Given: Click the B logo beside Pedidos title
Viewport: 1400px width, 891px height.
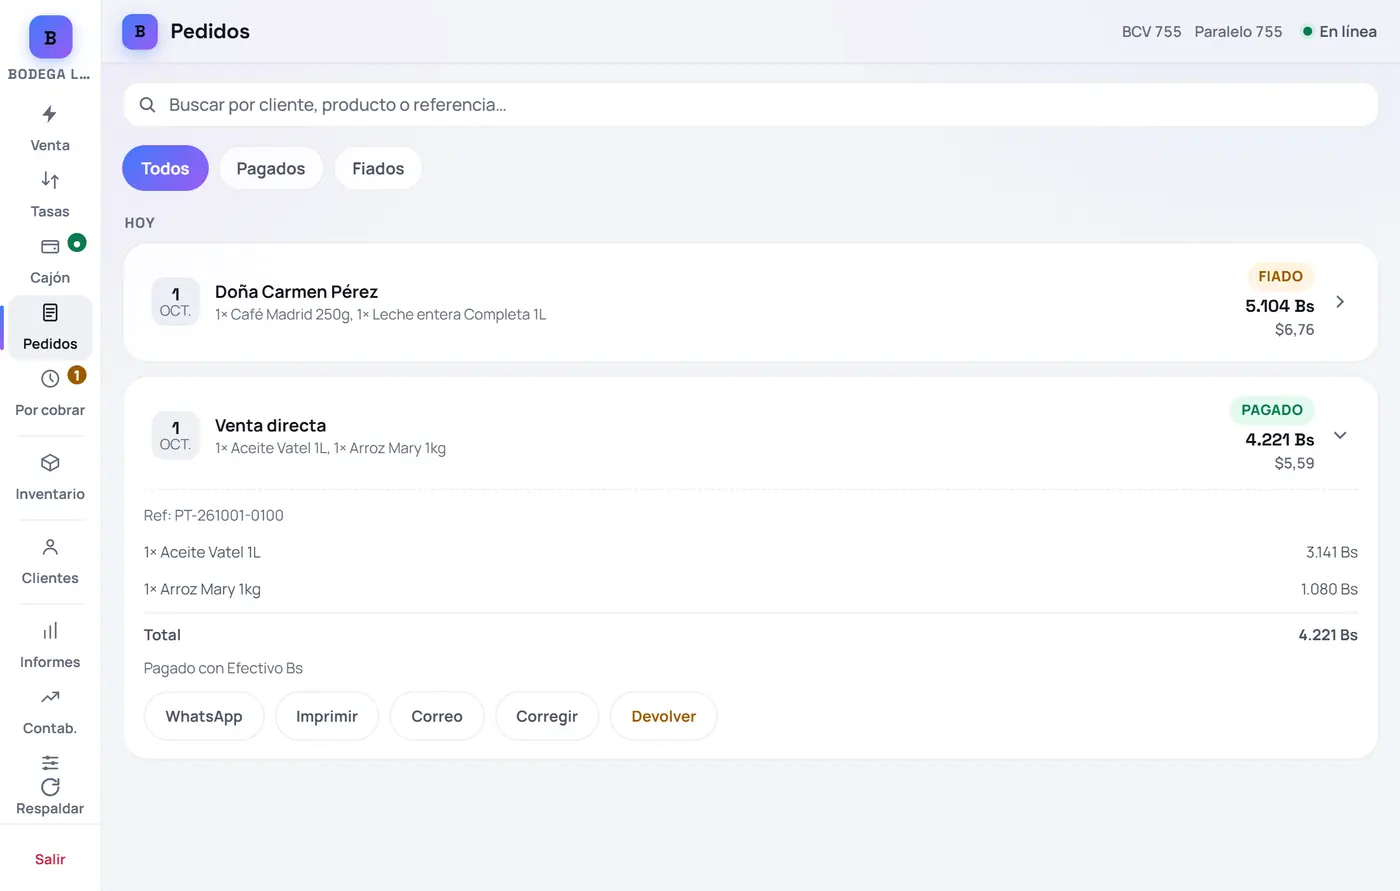Looking at the screenshot, I should pos(140,32).
